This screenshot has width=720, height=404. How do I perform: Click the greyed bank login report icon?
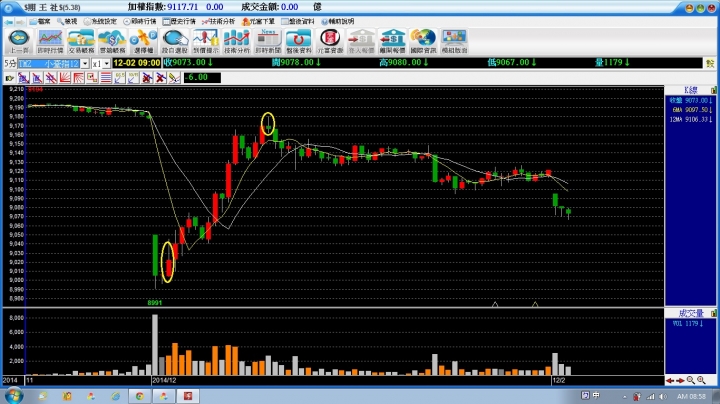pyautogui.click(x=361, y=41)
